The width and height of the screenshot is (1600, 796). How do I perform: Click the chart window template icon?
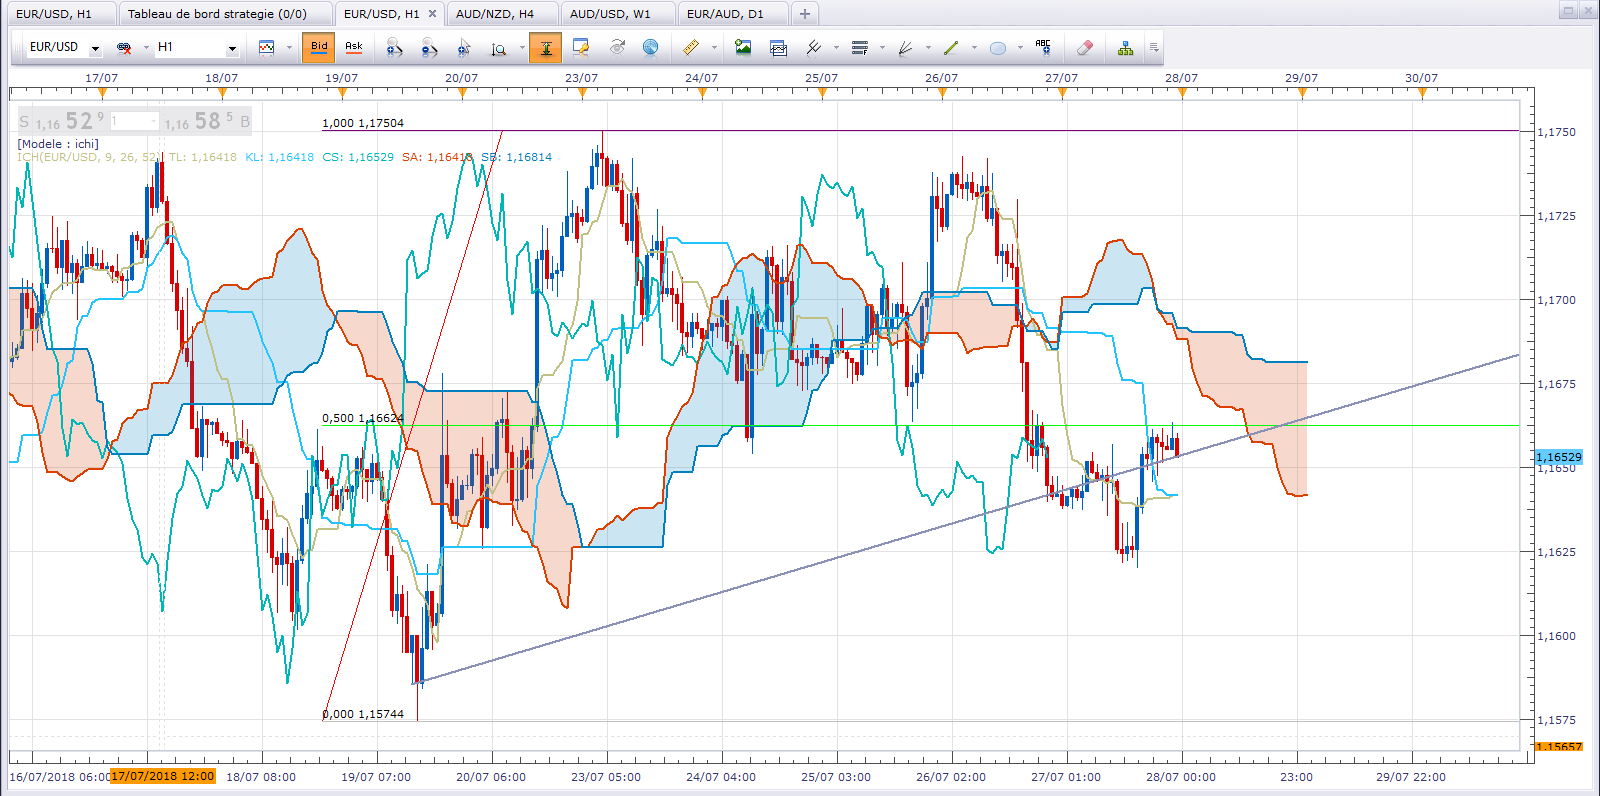pyautogui.click(x=778, y=47)
